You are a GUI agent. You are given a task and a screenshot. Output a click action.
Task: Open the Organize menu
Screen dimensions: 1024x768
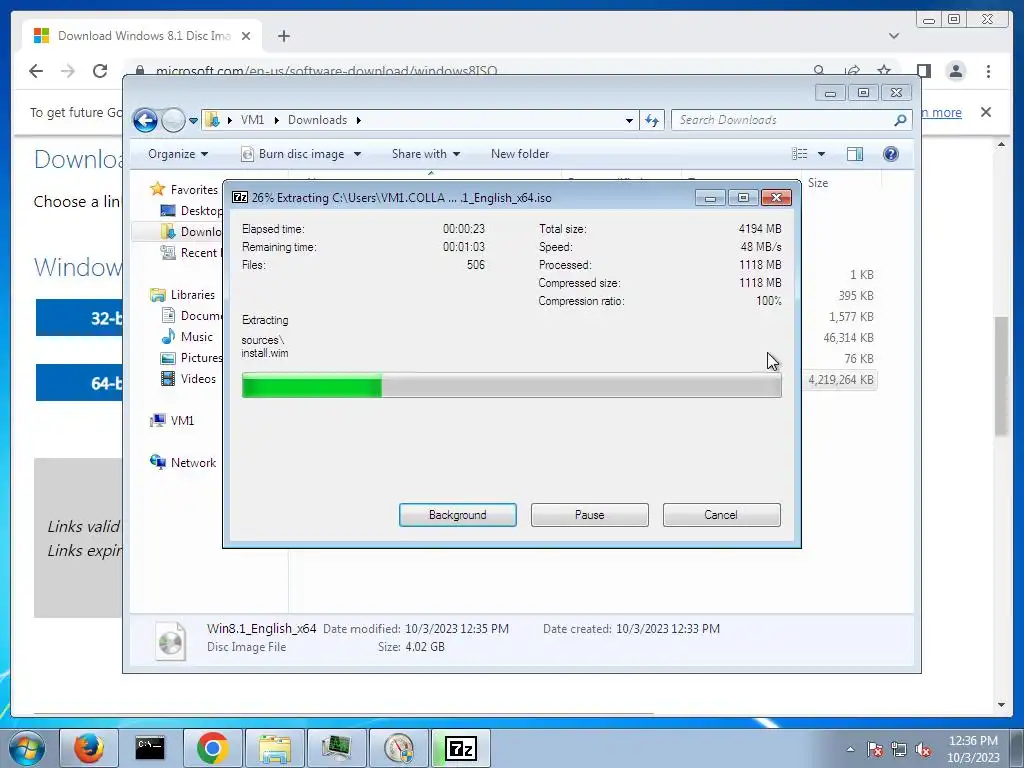[178, 154]
